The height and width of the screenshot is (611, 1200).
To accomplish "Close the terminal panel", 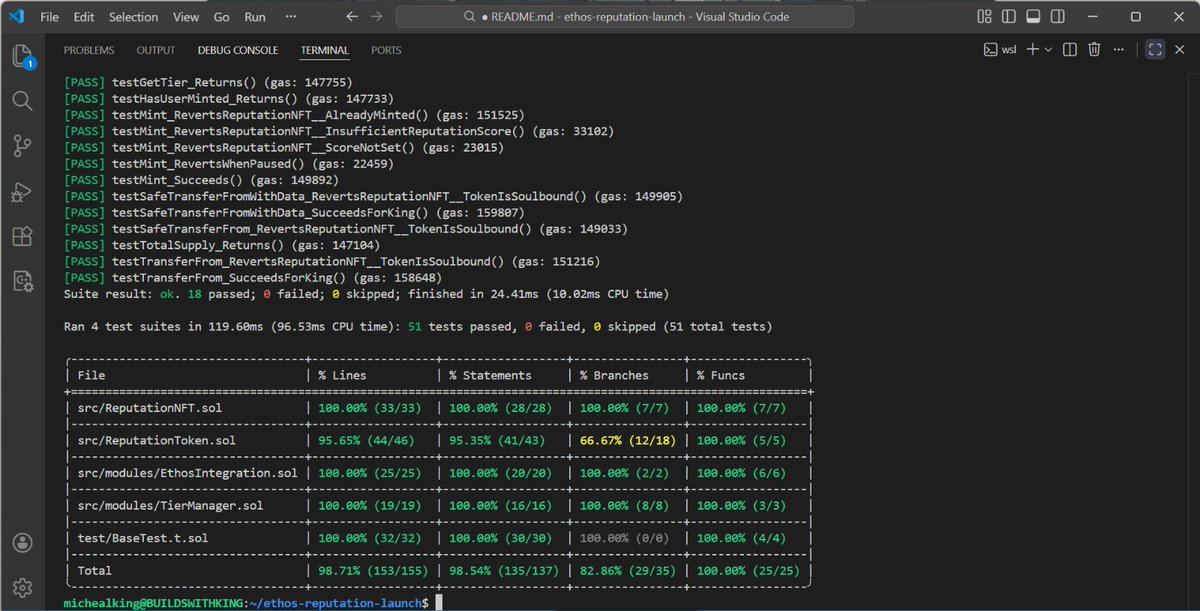I will click(1179, 49).
